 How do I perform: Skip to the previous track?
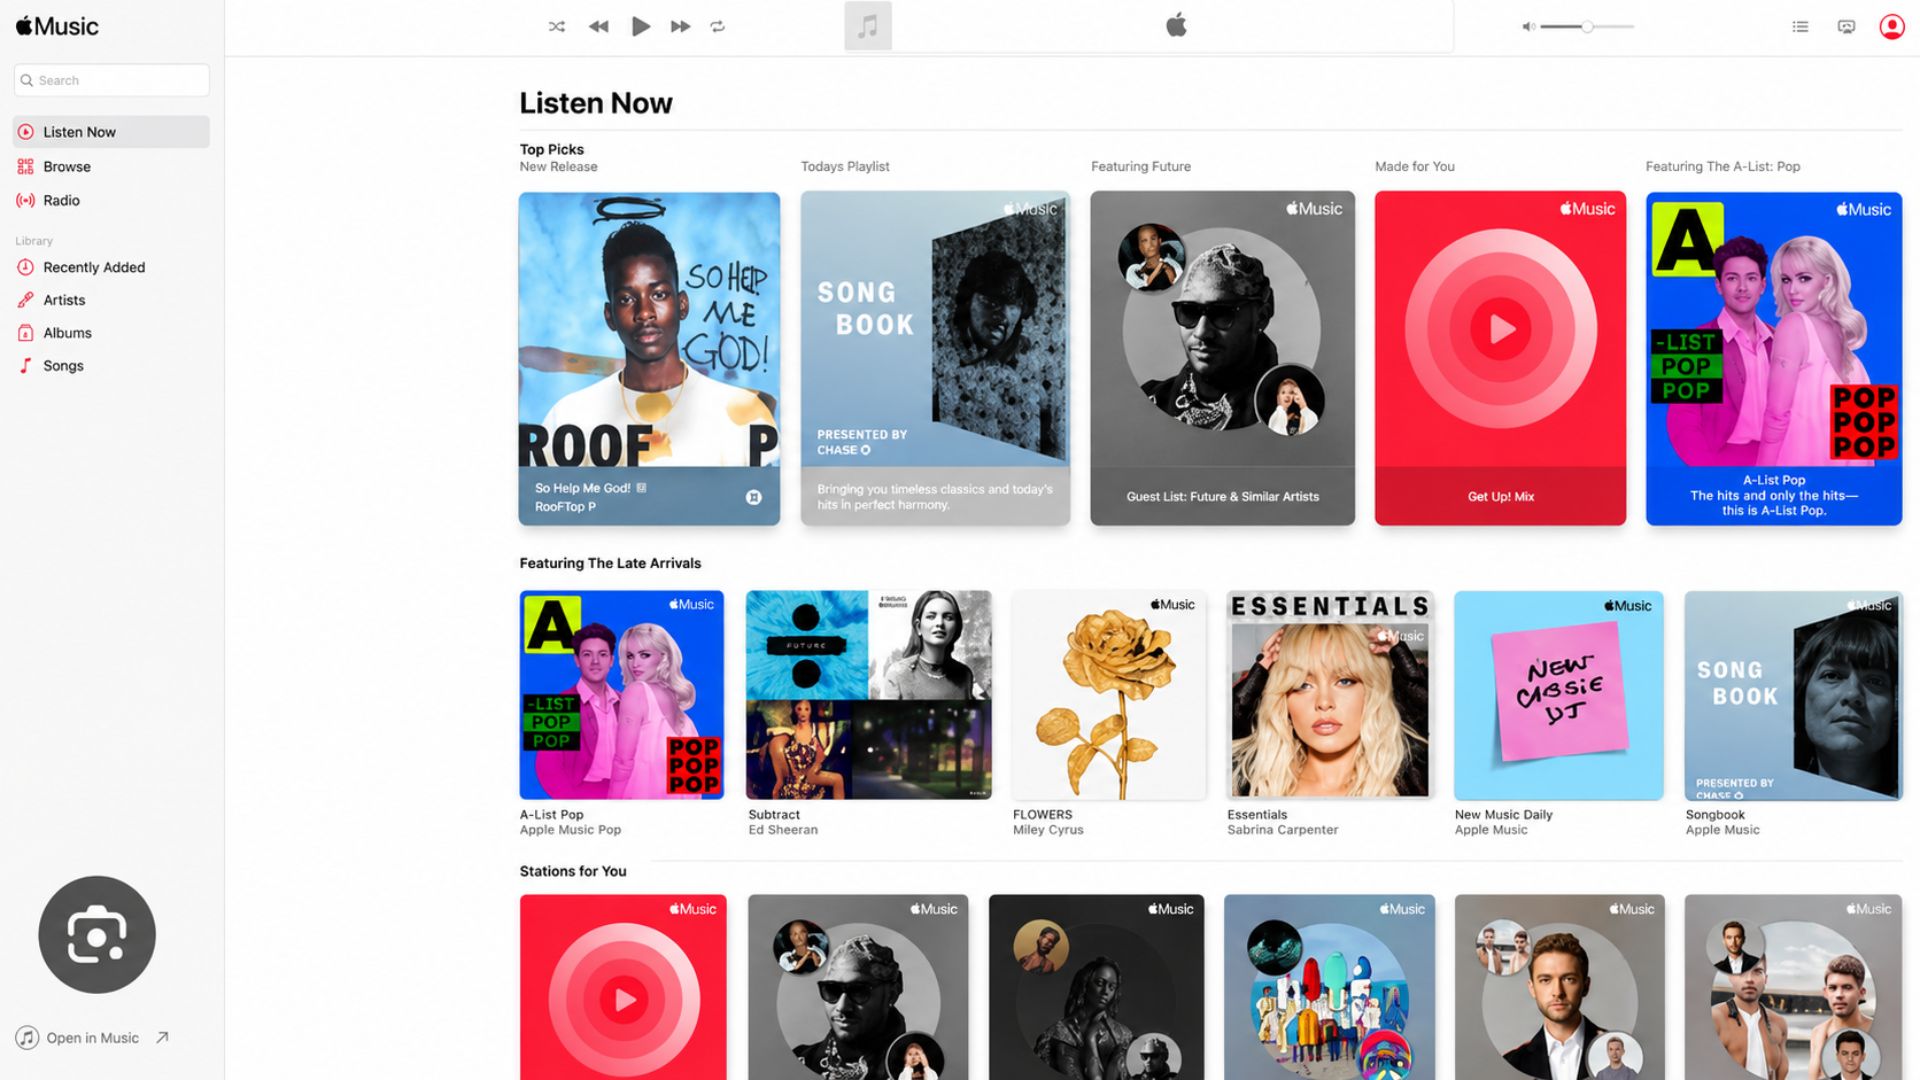click(x=598, y=27)
